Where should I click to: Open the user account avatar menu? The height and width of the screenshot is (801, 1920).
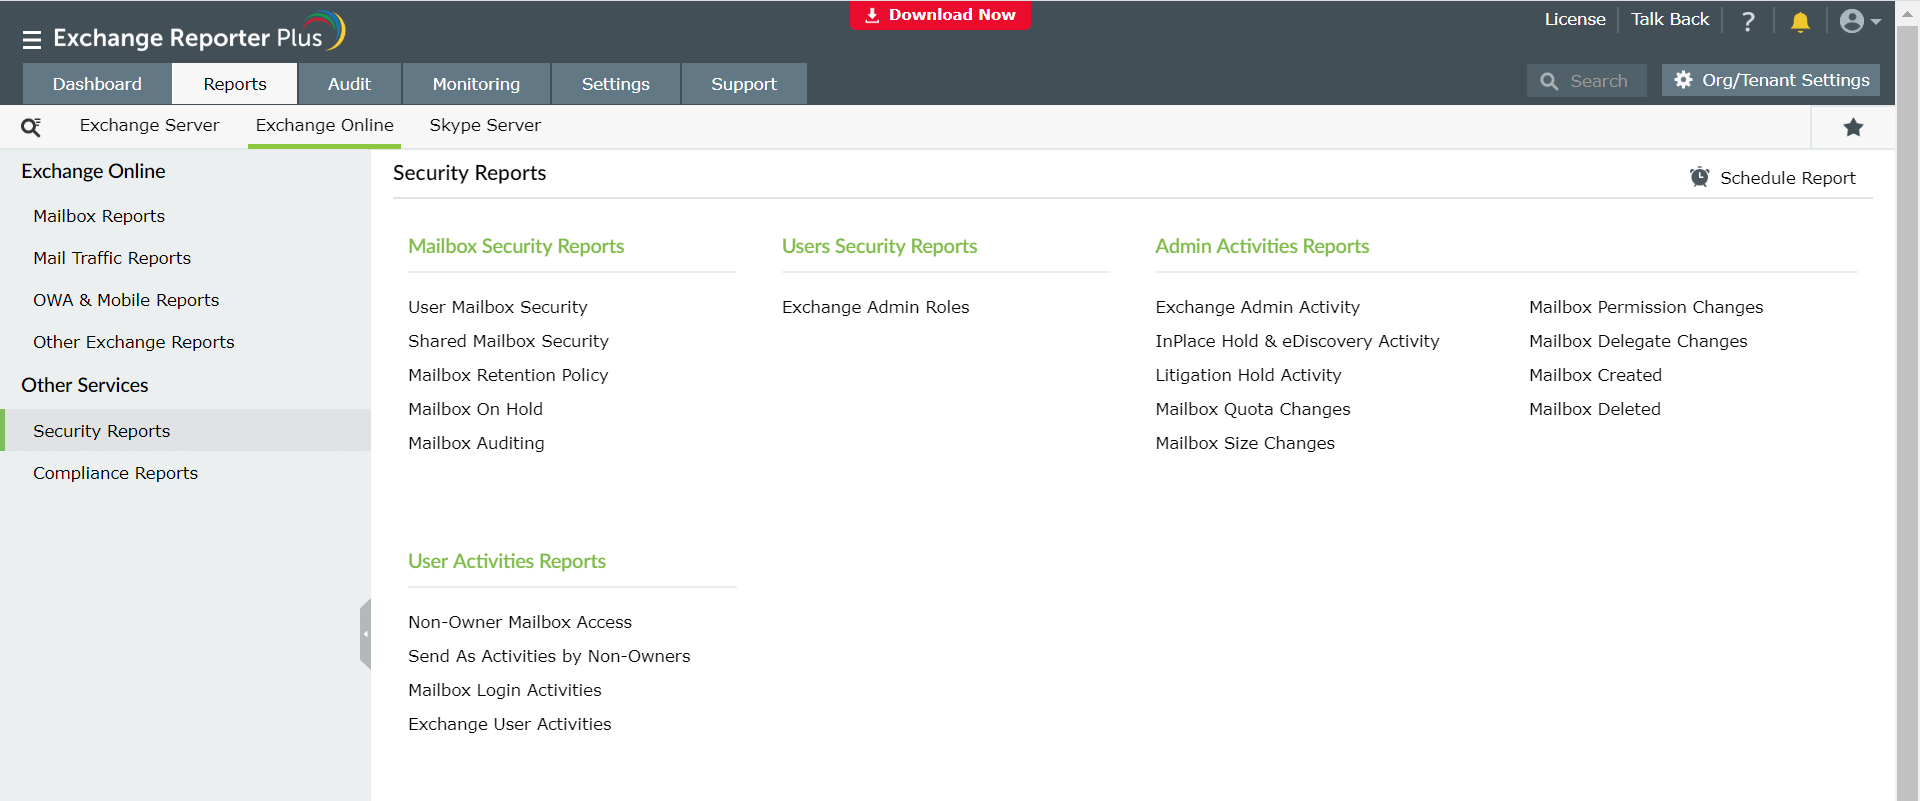1860,21
